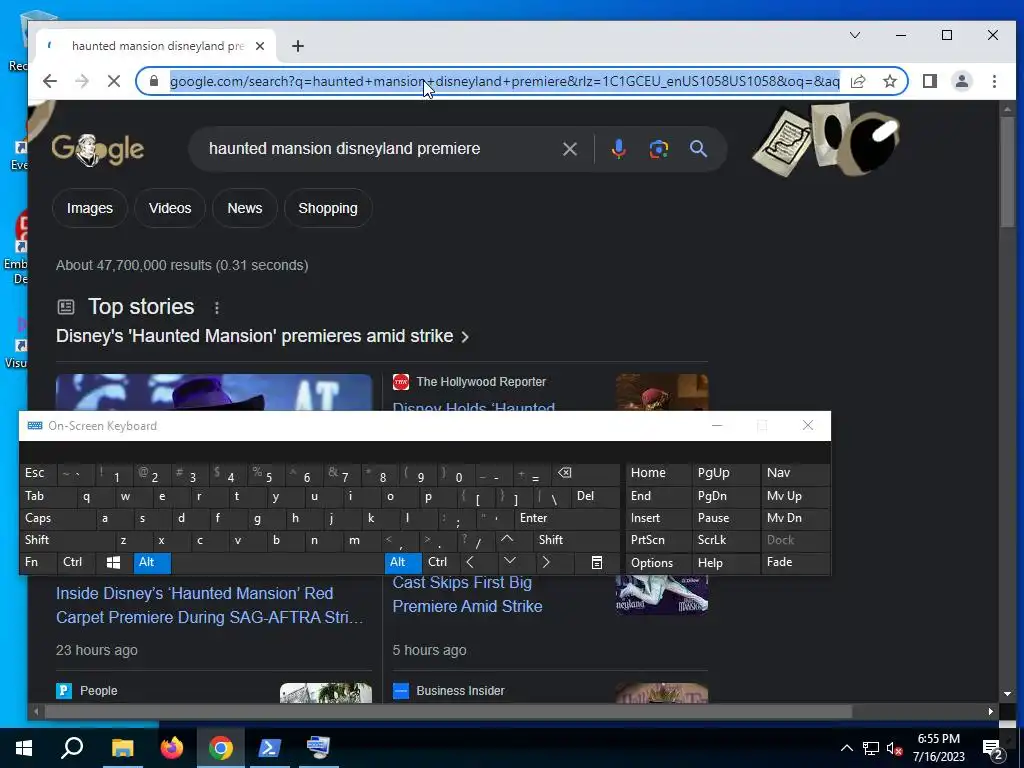Open Chrome side panel icon
This screenshot has width=1024, height=768.
click(929, 81)
